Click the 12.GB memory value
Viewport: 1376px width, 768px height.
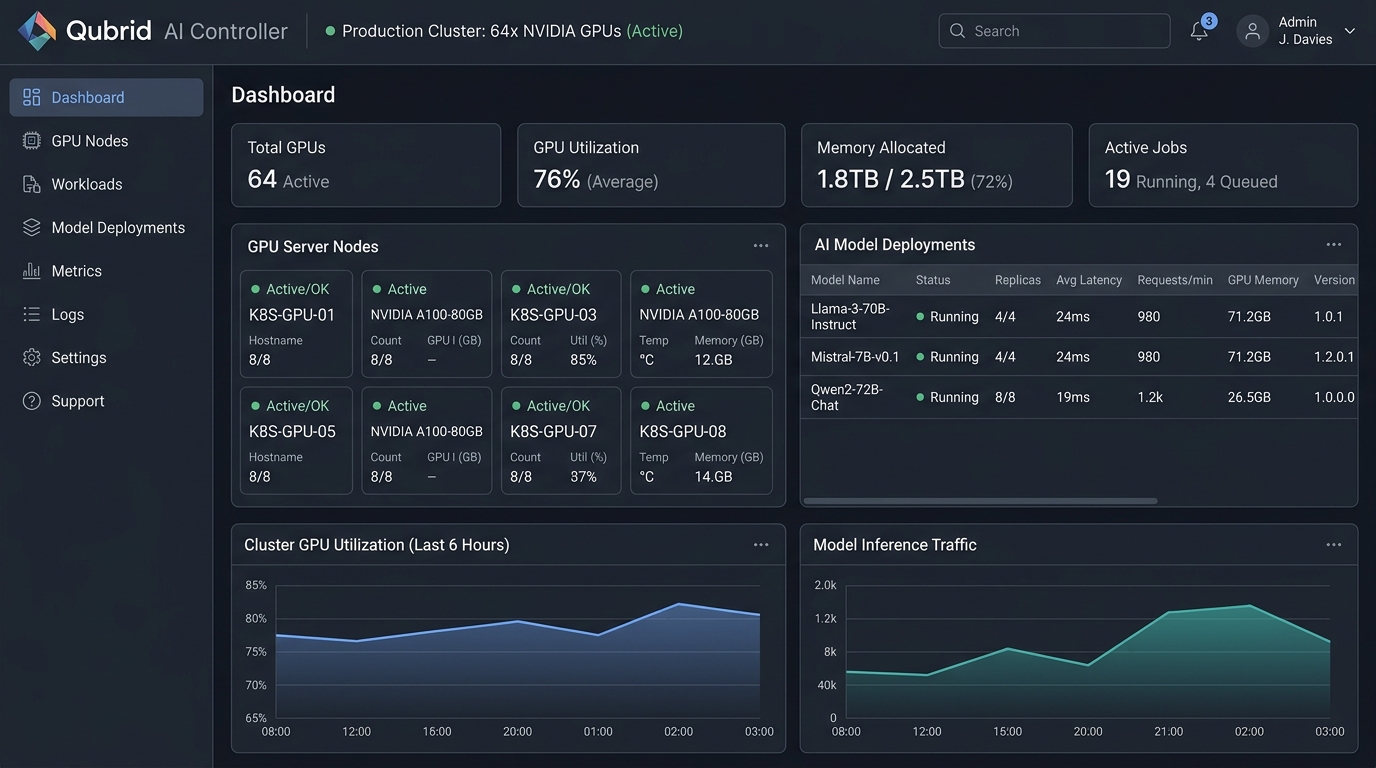point(714,360)
